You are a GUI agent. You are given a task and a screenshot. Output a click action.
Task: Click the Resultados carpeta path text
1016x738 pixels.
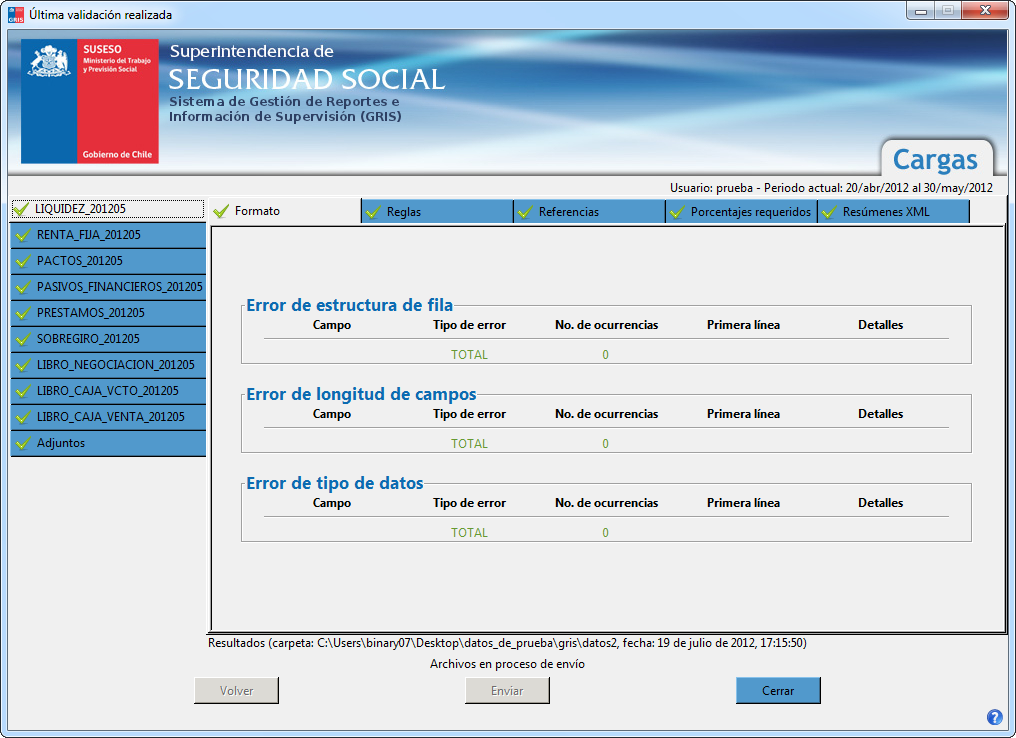(507, 643)
